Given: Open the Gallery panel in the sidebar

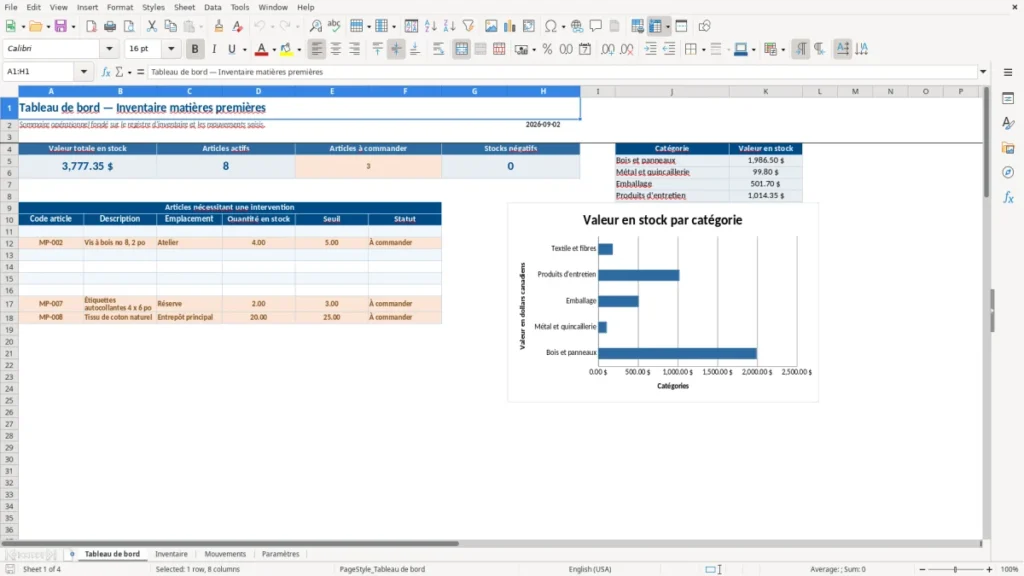Looking at the screenshot, I should [1008, 148].
